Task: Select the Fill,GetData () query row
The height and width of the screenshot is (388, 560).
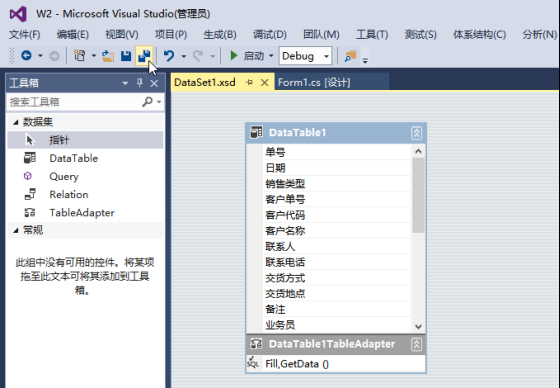Action: [336, 364]
